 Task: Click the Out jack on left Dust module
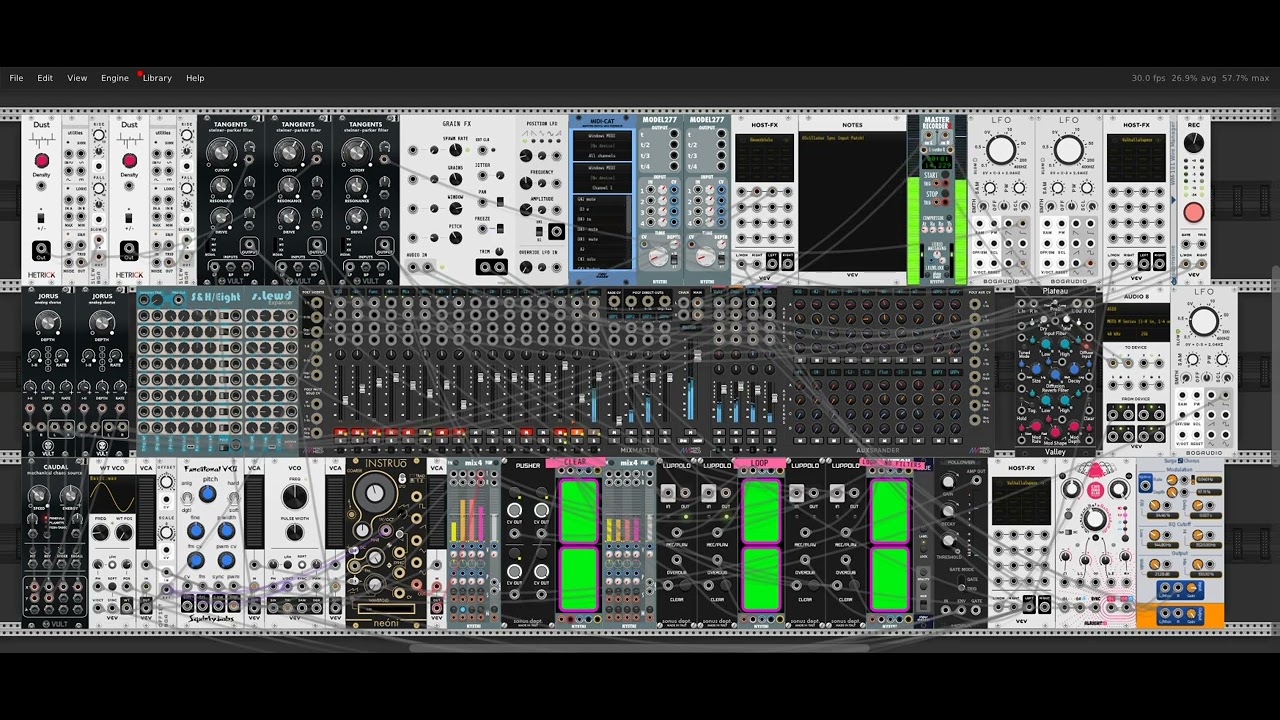click(x=41, y=250)
